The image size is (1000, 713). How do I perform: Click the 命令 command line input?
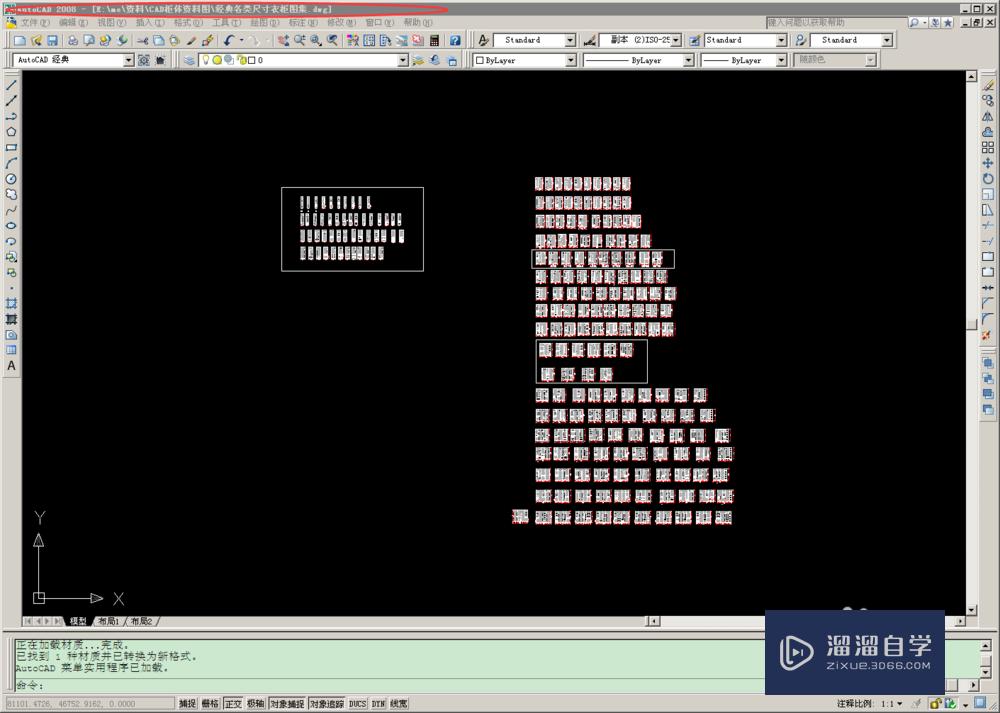[390, 686]
